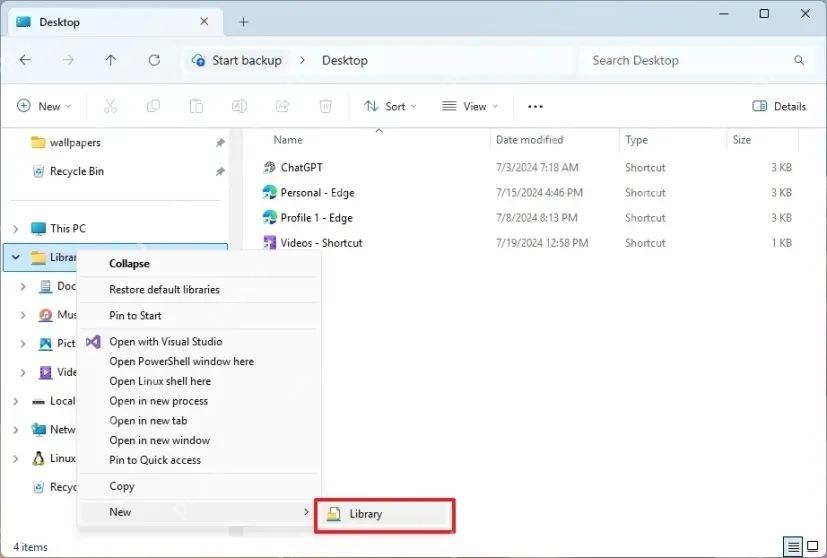Click the ChatGPT shortcut icon
827x558 pixels.
pos(269,168)
